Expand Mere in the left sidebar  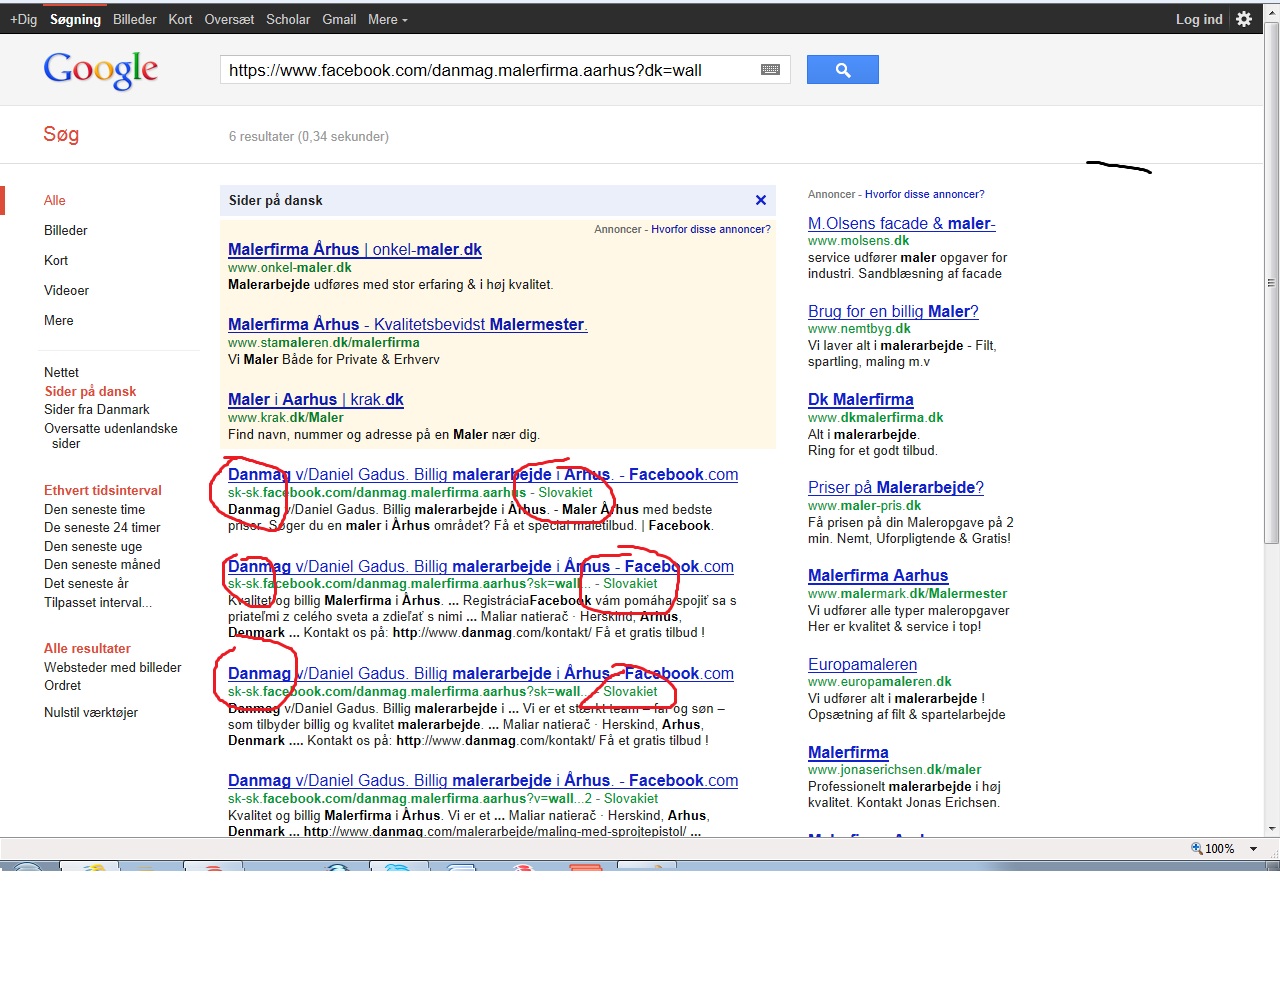tap(59, 320)
